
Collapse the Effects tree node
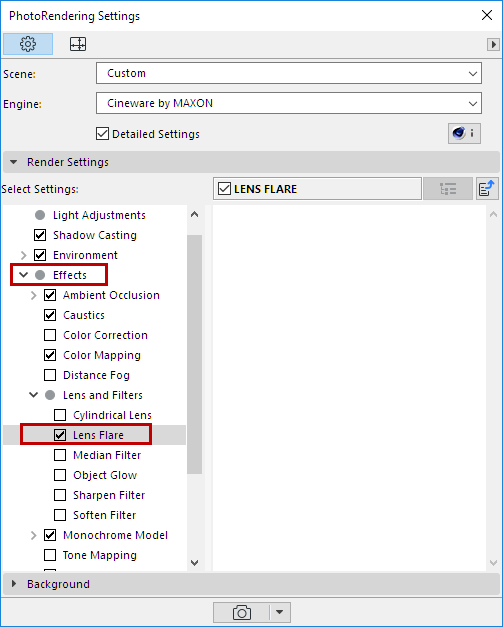tap(24, 275)
